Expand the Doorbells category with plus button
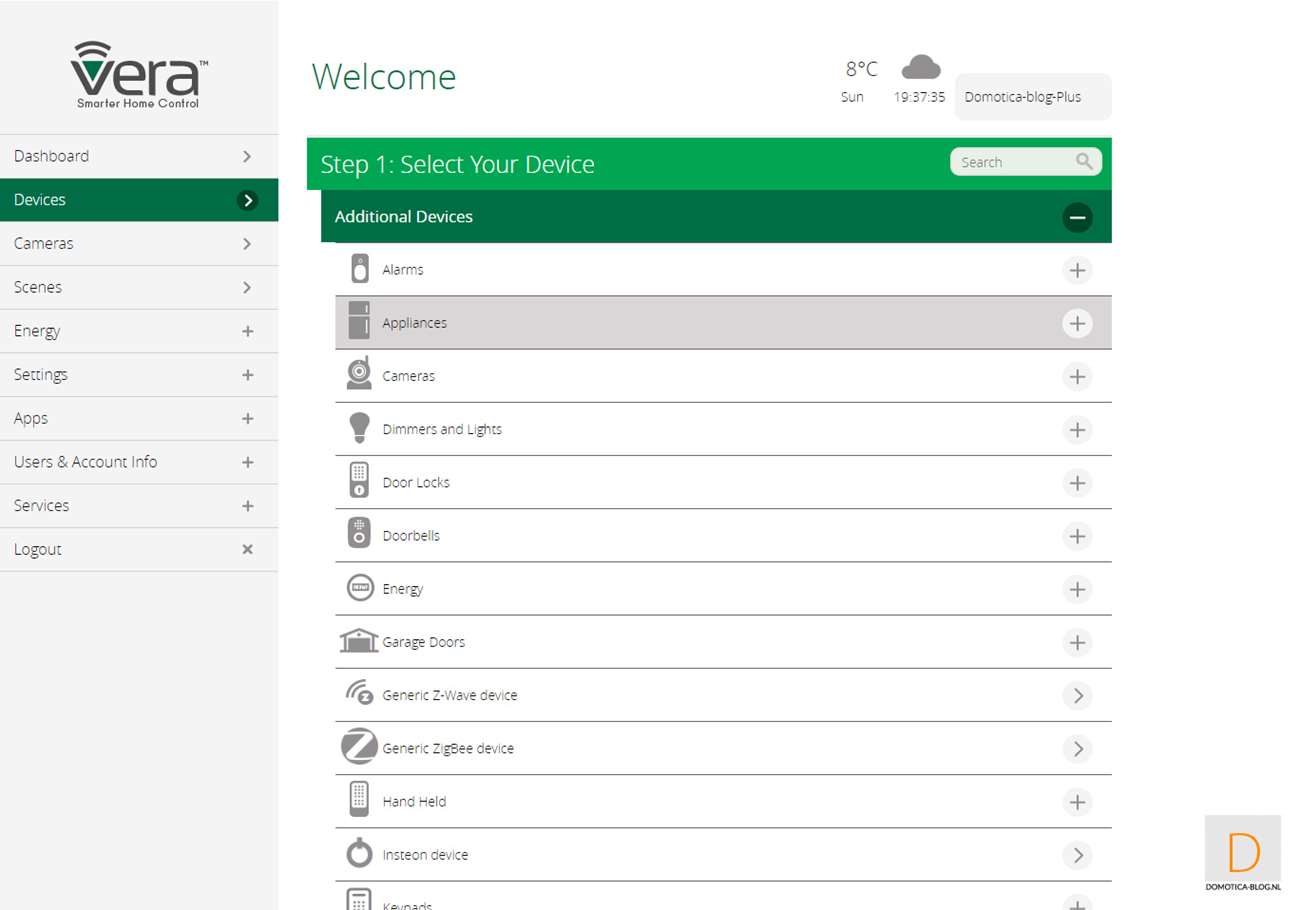The width and height of the screenshot is (1300, 910). 1077,536
